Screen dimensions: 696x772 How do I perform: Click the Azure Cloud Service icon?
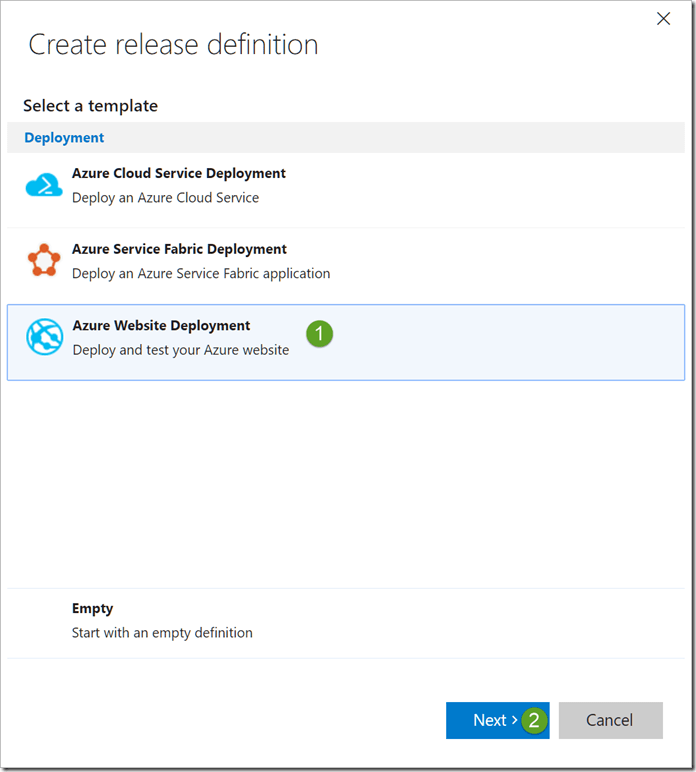(44, 186)
